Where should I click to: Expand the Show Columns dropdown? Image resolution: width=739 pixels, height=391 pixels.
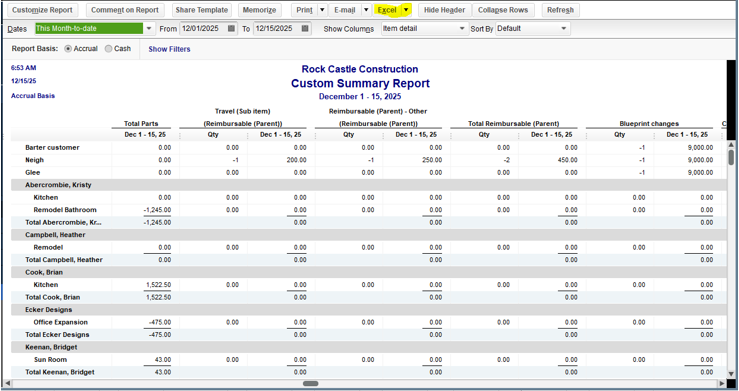click(462, 28)
